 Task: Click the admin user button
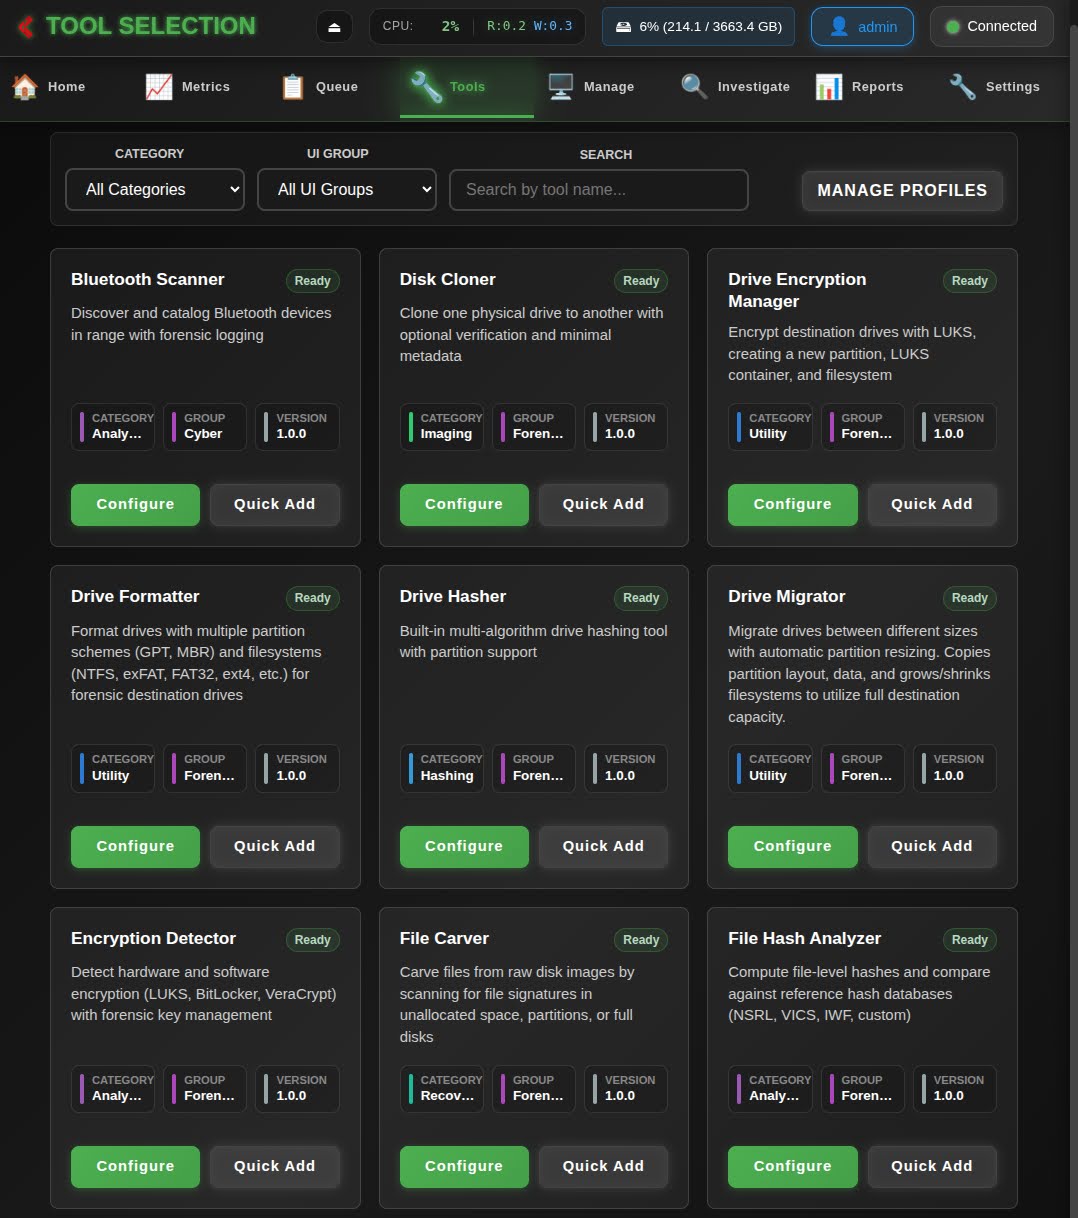coord(862,27)
